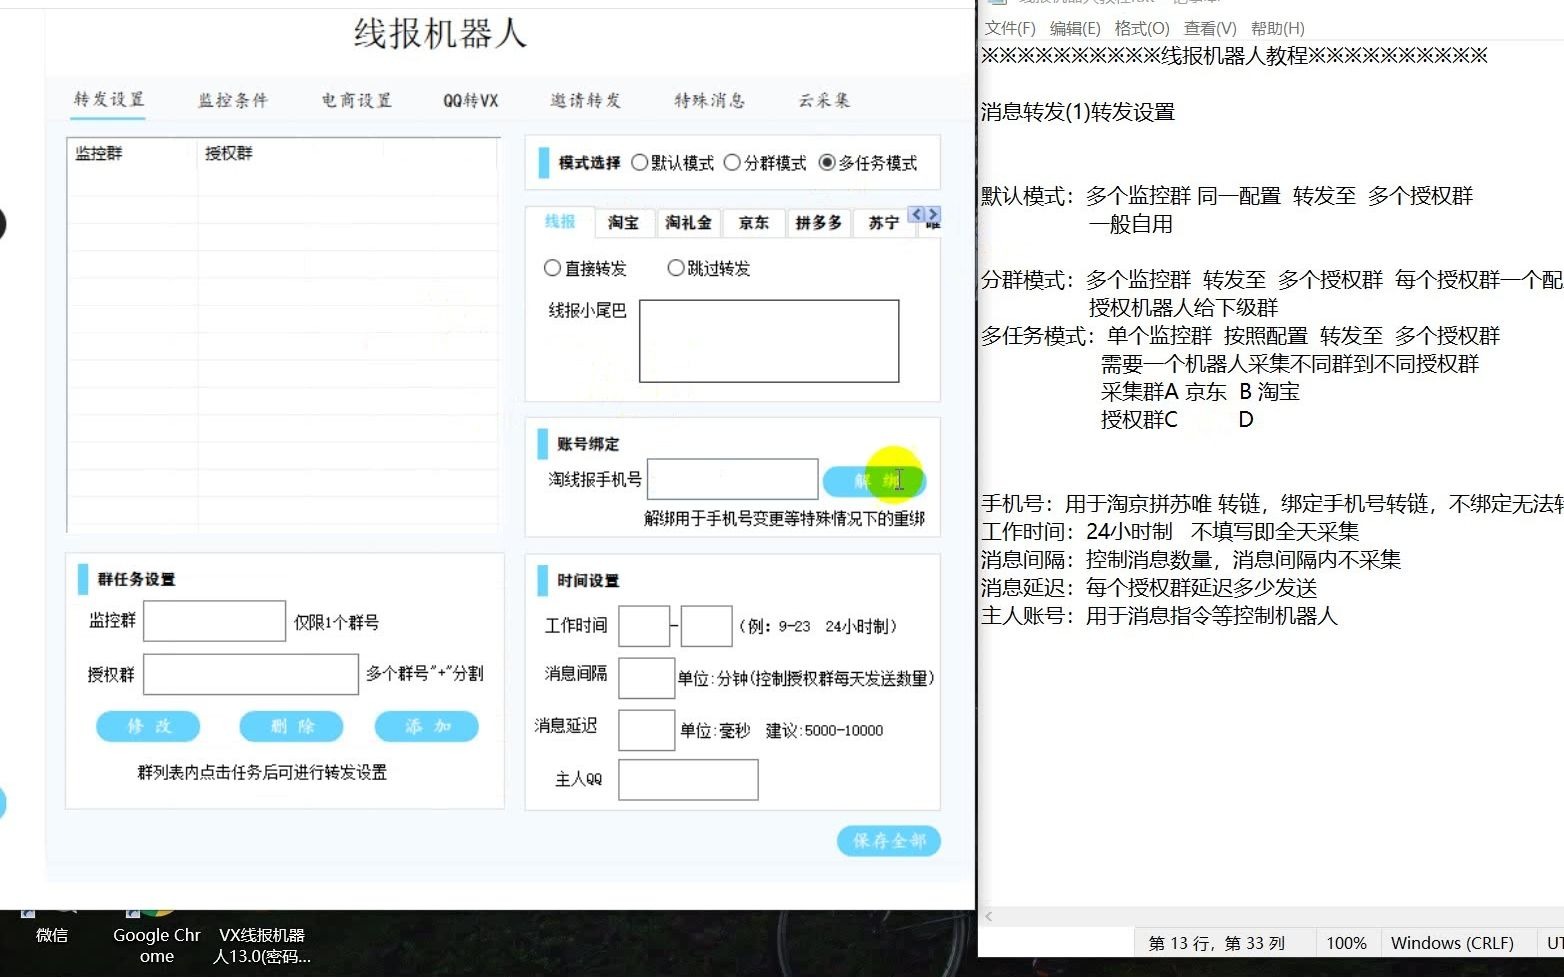
Task: Choose the 直接转发 option
Action: coord(552,268)
